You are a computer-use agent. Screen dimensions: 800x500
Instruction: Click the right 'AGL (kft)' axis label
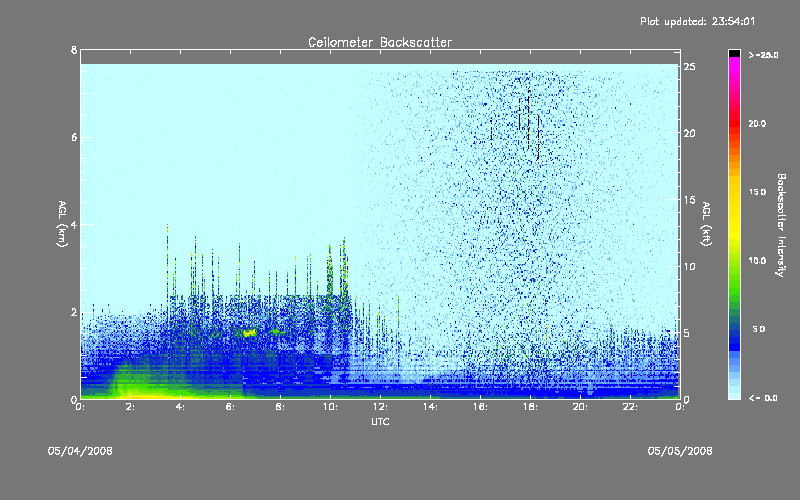pyautogui.click(x=706, y=224)
